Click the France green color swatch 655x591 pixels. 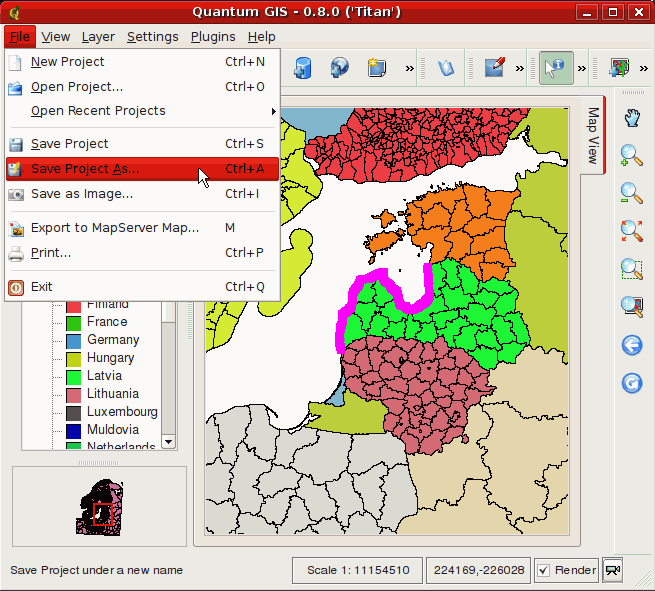click(x=74, y=323)
